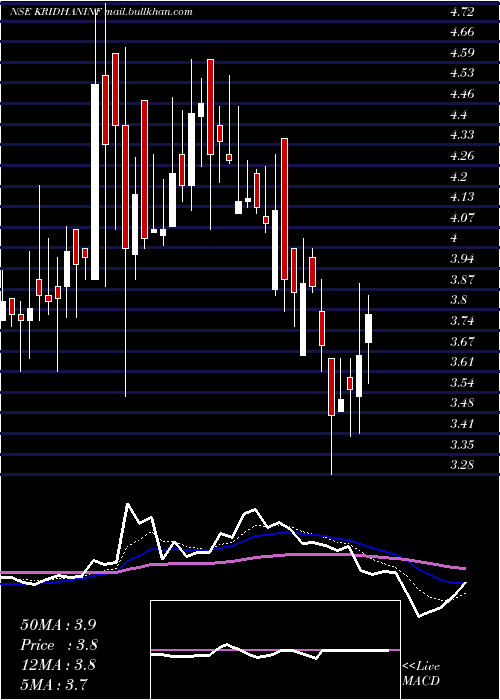Click the <<Live MACD label

click(421, 674)
